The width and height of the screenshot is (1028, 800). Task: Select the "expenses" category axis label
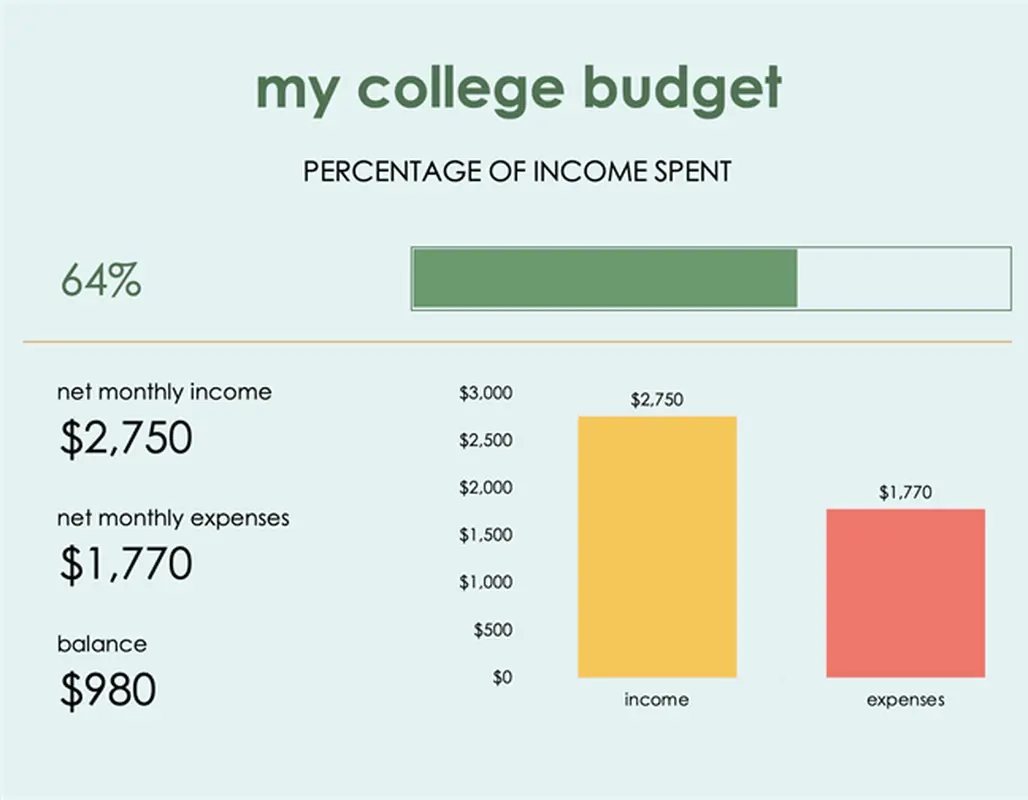[905, 700]
